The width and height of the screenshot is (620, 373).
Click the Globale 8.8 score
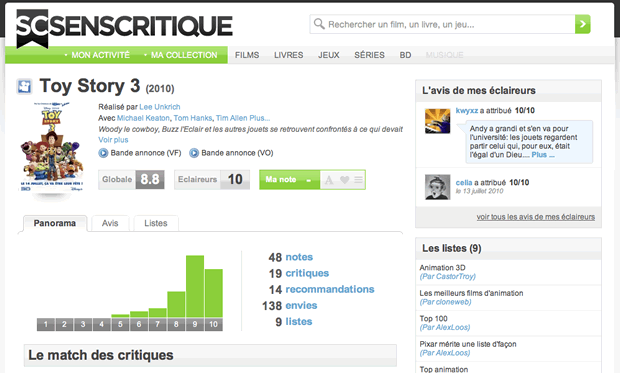(x=131, y=180)
